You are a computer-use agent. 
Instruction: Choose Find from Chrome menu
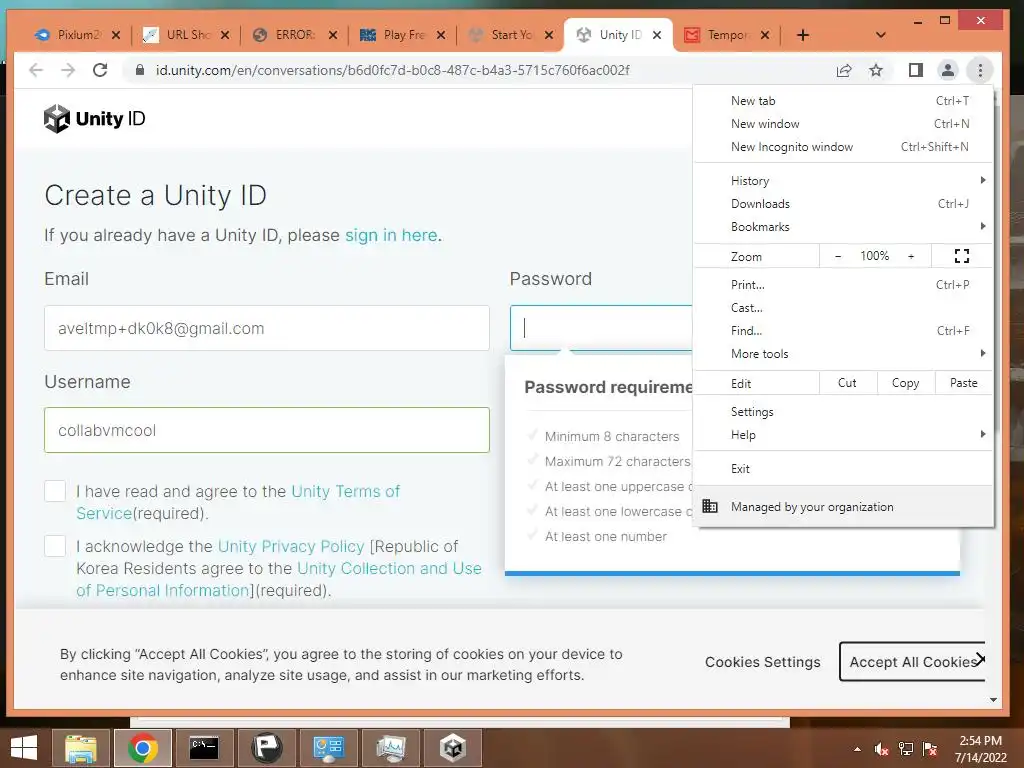point(842,330)
